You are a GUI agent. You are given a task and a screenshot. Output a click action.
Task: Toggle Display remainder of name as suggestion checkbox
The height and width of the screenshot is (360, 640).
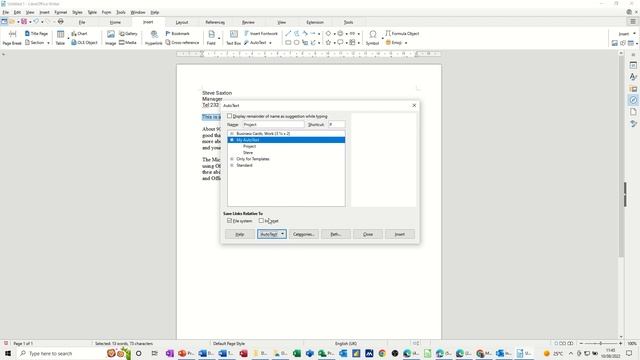pos(229,116)
